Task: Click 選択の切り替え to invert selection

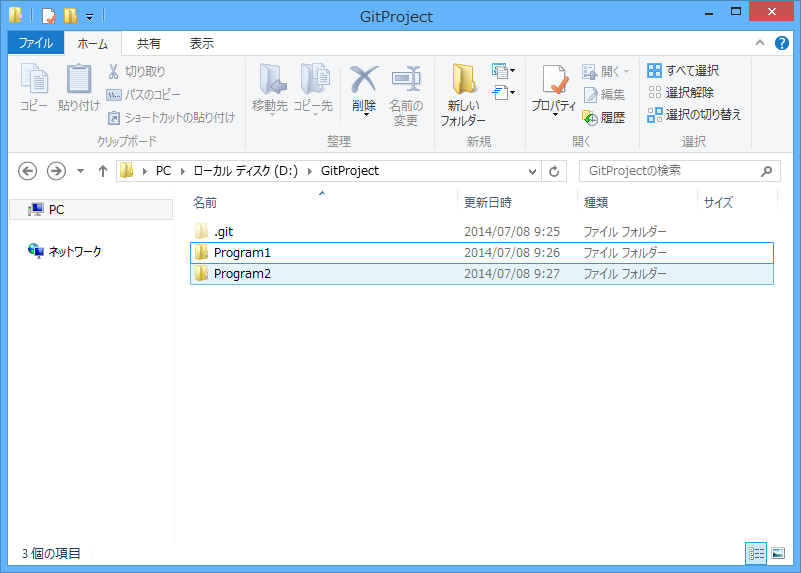Action: coord(694,115)
